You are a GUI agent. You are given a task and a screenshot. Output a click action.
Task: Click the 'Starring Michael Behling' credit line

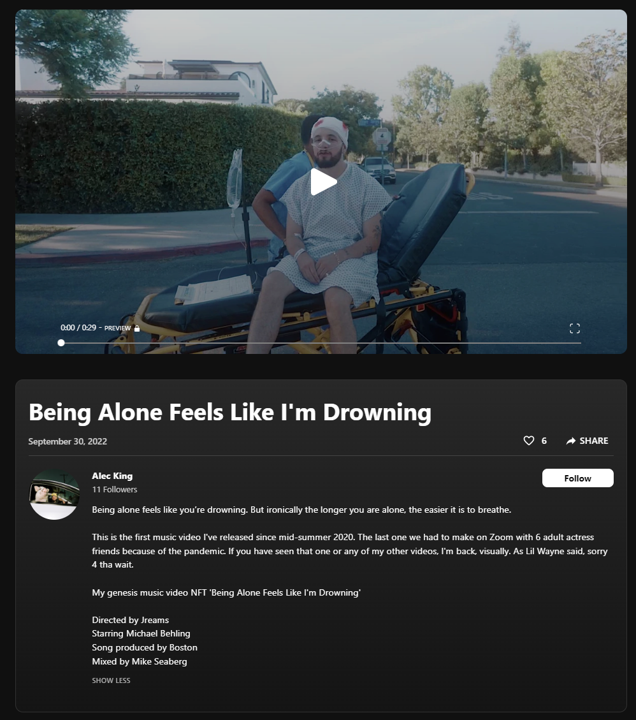[141, 634]
